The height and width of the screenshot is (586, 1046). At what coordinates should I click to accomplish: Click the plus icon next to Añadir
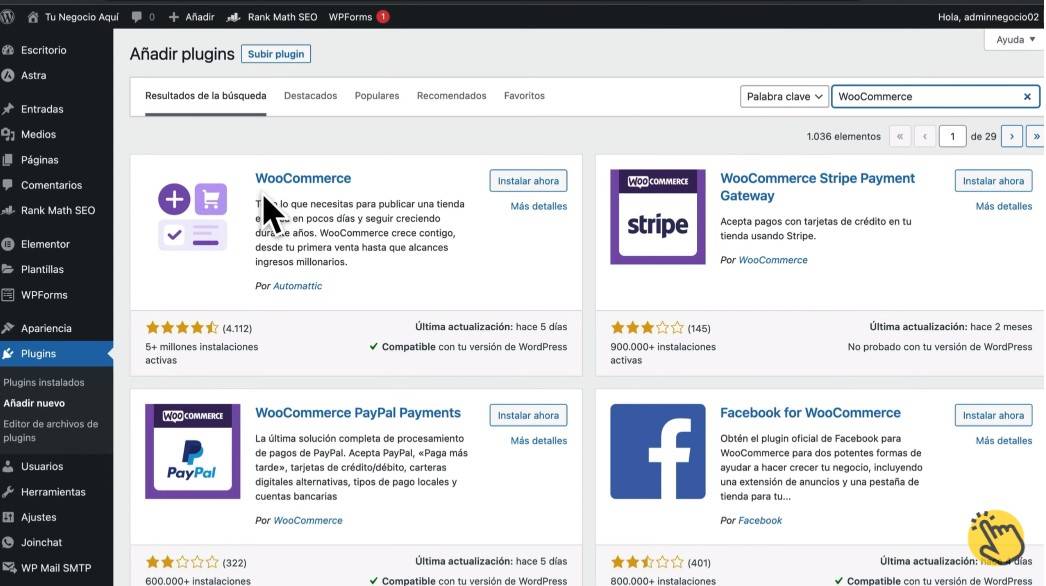tap(173, 17)
